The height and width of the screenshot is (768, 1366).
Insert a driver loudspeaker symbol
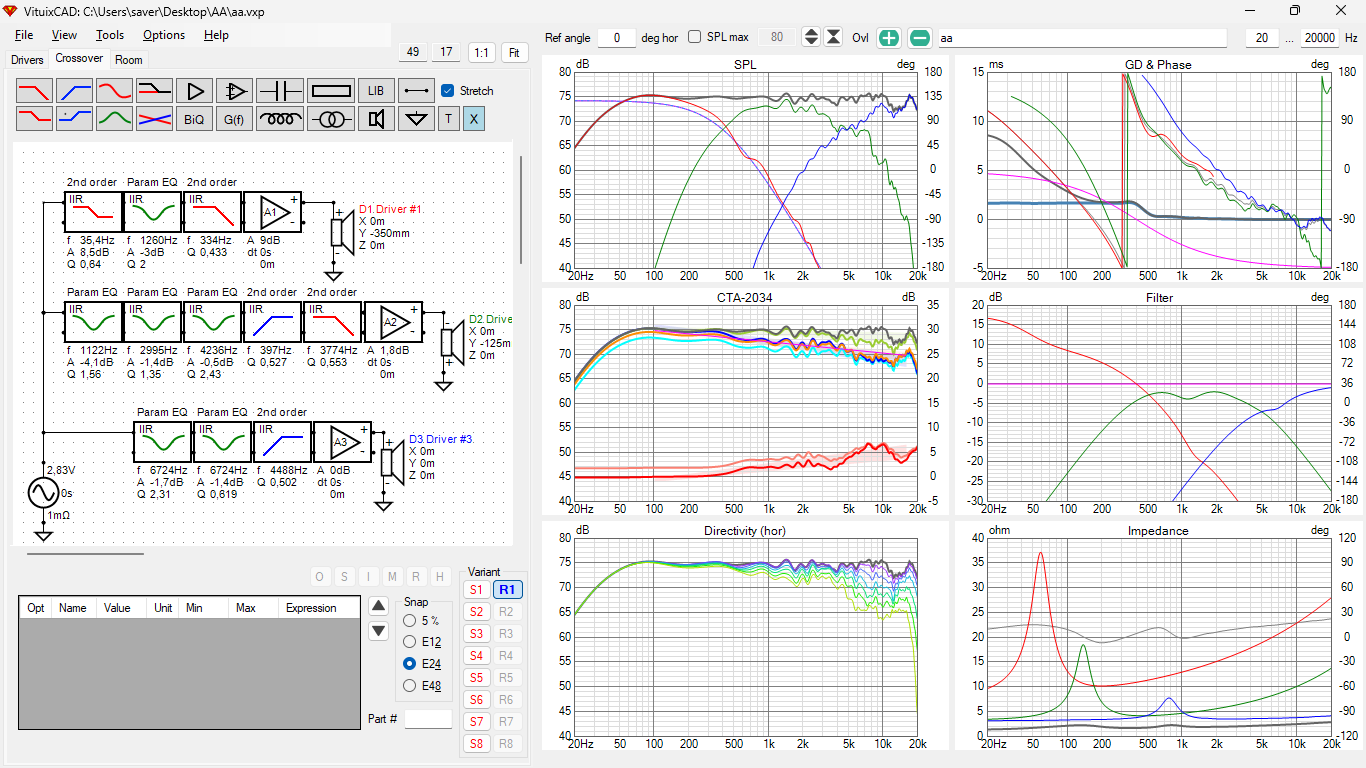click(x=376, y=119)
